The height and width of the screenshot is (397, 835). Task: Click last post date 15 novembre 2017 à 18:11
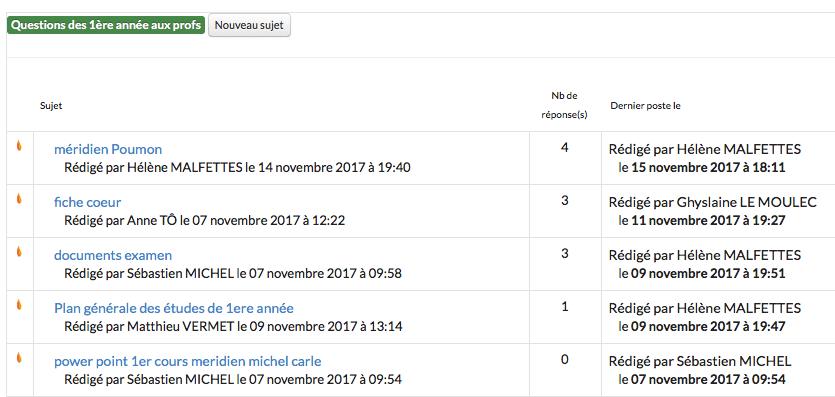click(x=708, y=168)
